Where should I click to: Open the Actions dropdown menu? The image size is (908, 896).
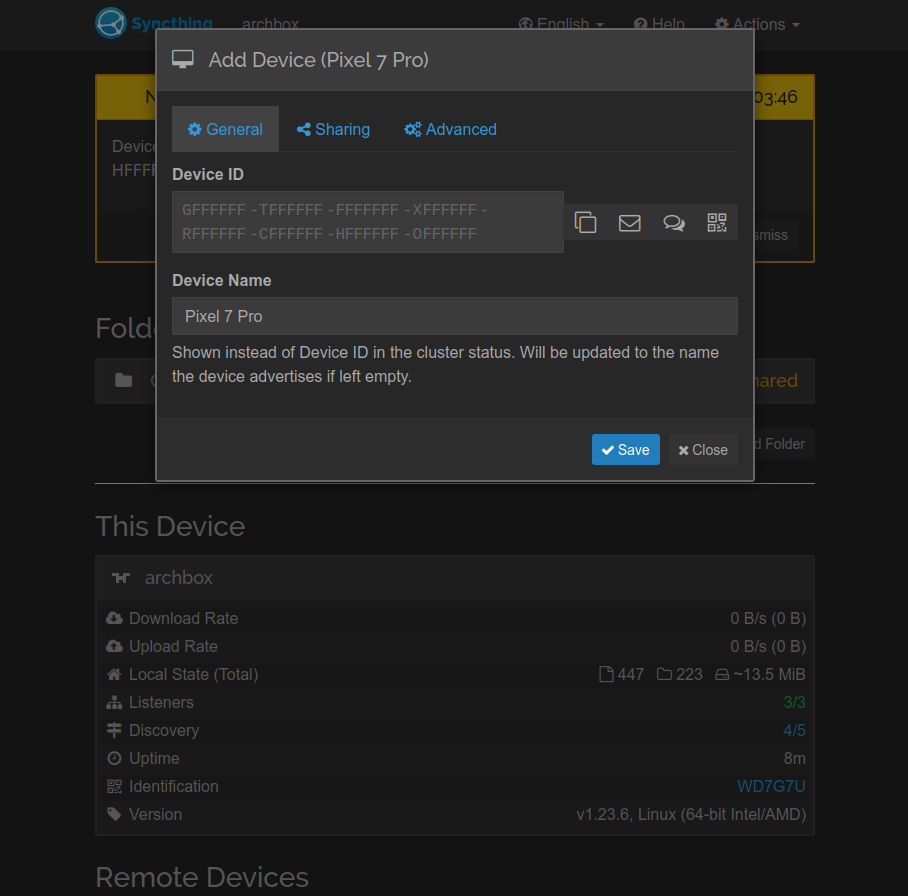tap(756, 24)
